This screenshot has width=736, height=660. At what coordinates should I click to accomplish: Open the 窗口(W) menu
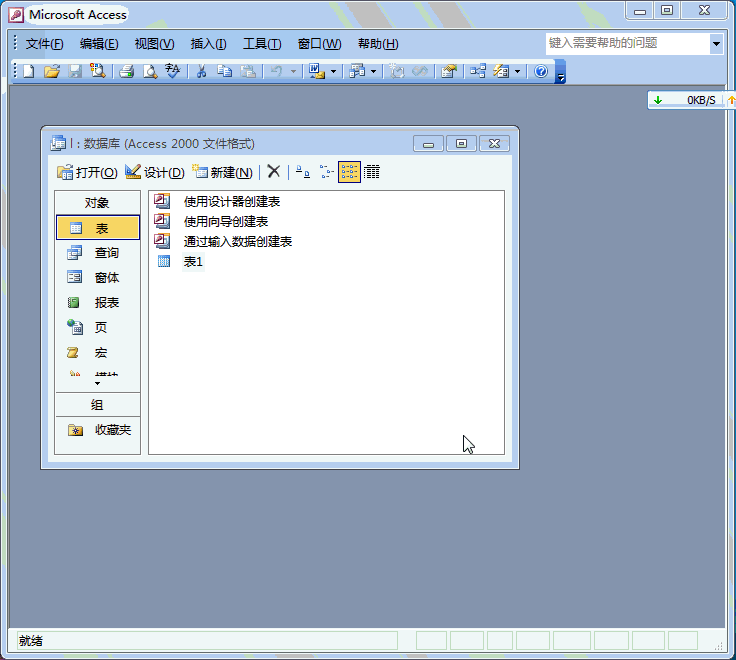[319, 44]
